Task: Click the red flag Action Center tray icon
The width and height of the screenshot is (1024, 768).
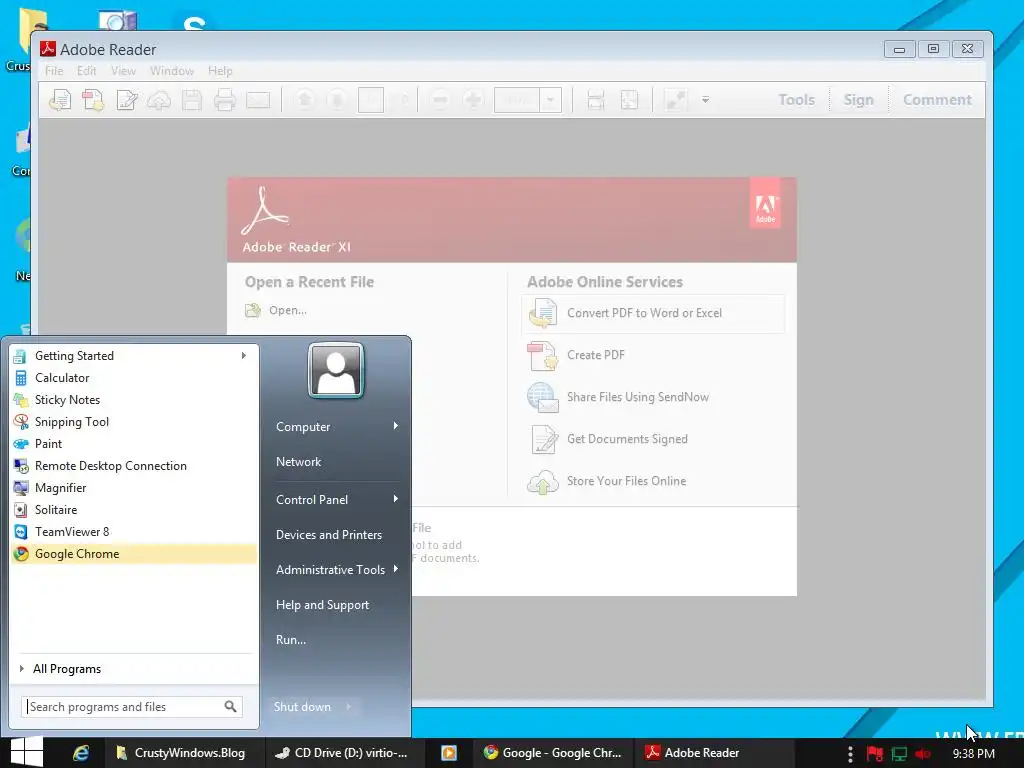Action: (874, 754)
